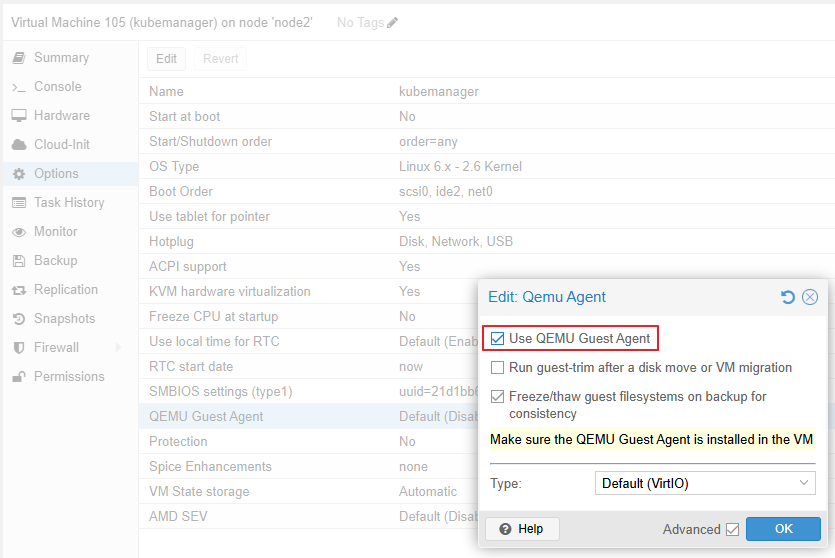Select the KVM hardware virtualization row
Image resolution: width=835 pixels, height=558 pixels.
point(308,291)
